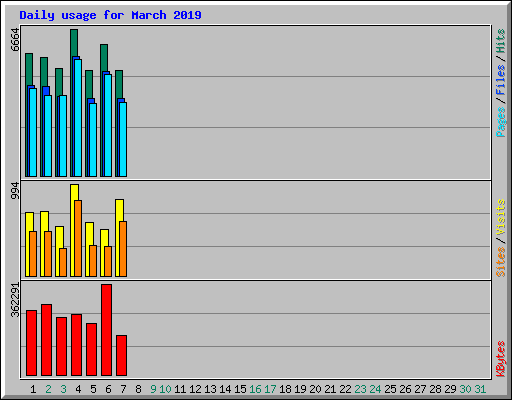This screenshot has width=512, height=400.
Task: Click the red KBytes bar for day 1
Action: [31, 343]
